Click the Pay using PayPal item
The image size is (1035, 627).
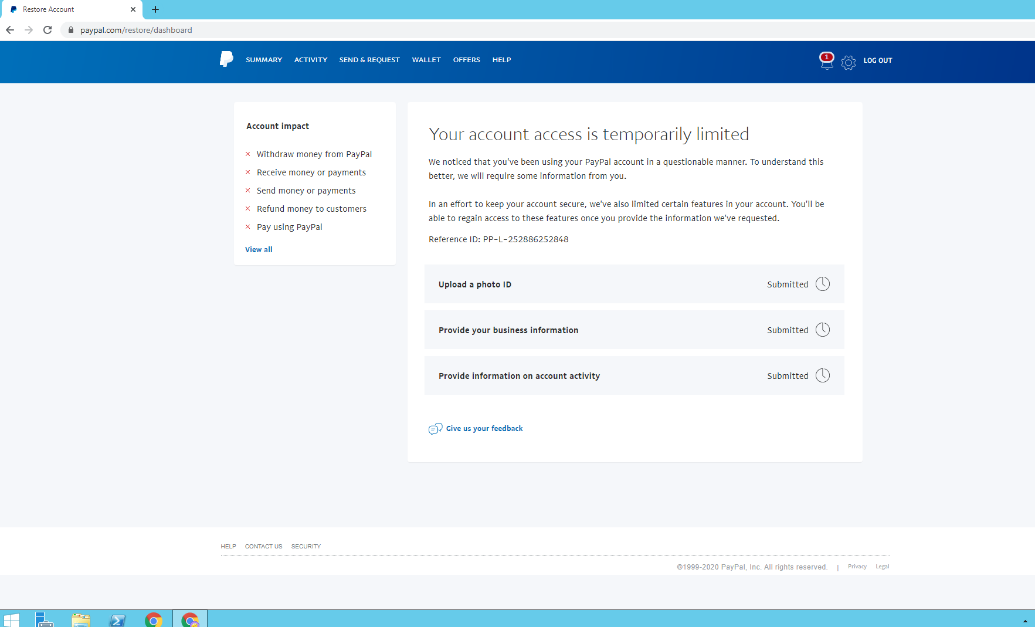(289, 227)
